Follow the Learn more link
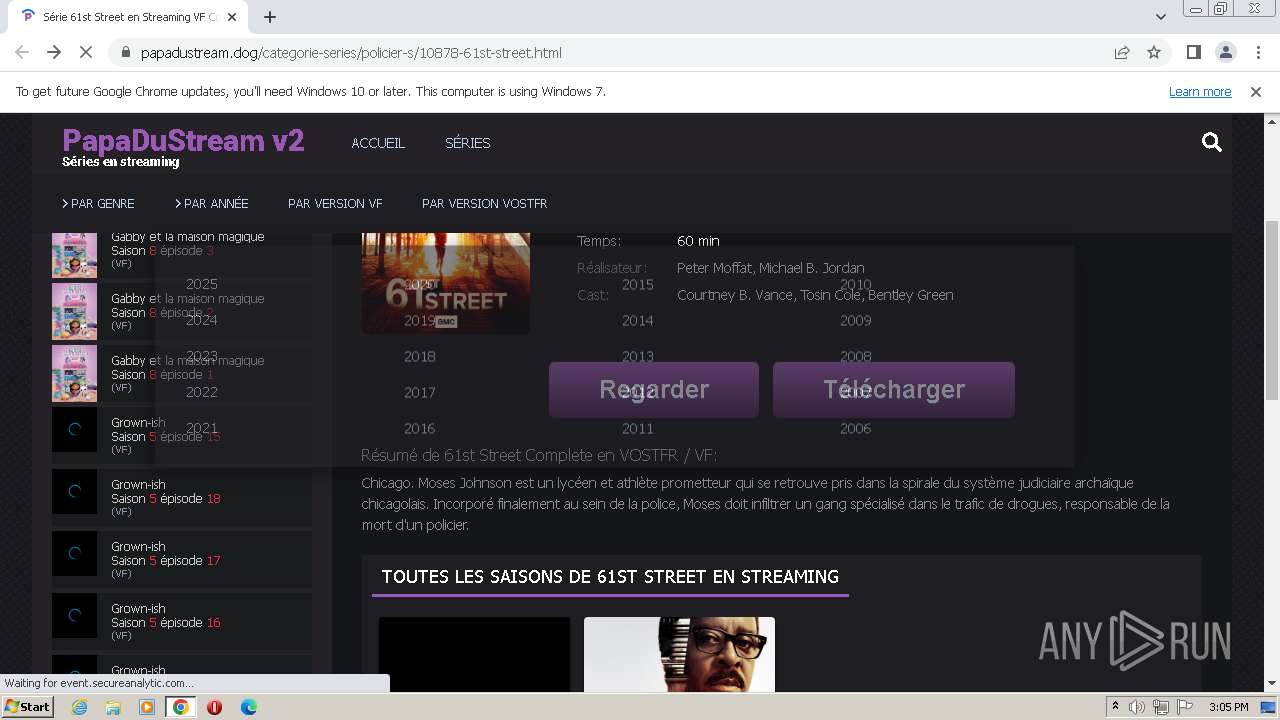The width and height of the screenshot is (1280, 720). pos(1200,91)
